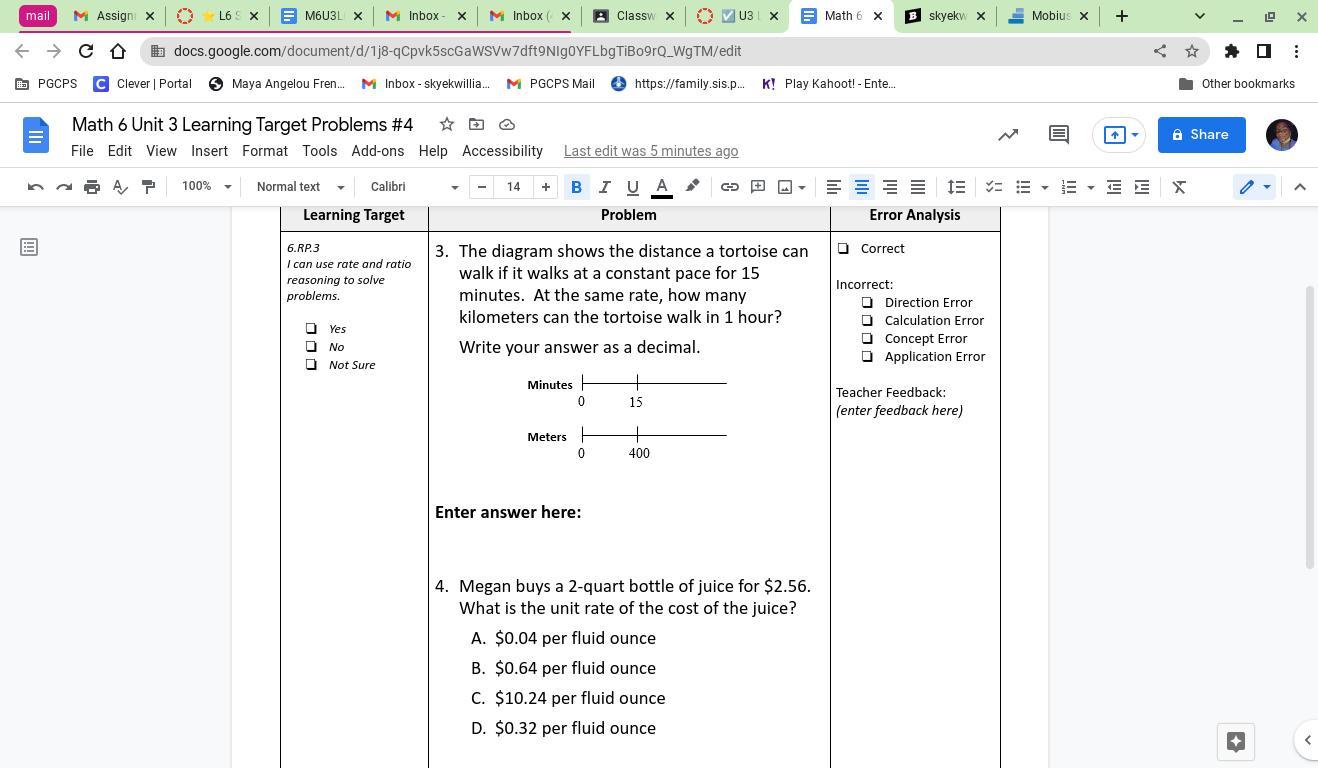This screenshot has height=768, width=1318.
Task: Expand the Calibri font dropdown
Action: click(x=413, y=187)
